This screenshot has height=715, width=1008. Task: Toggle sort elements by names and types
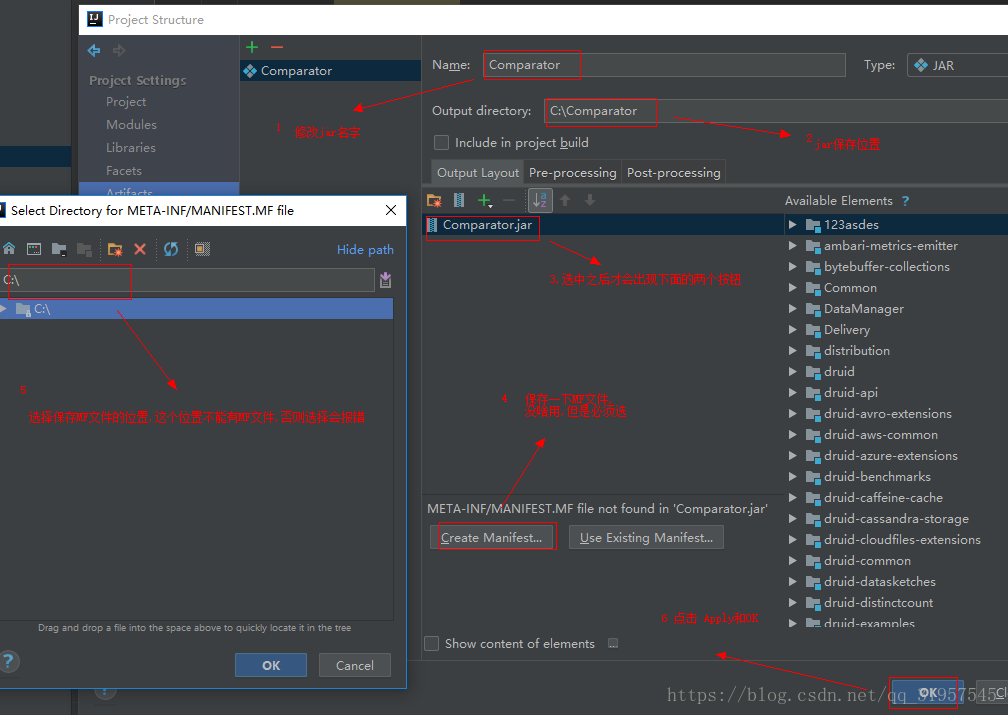point(540,201)
